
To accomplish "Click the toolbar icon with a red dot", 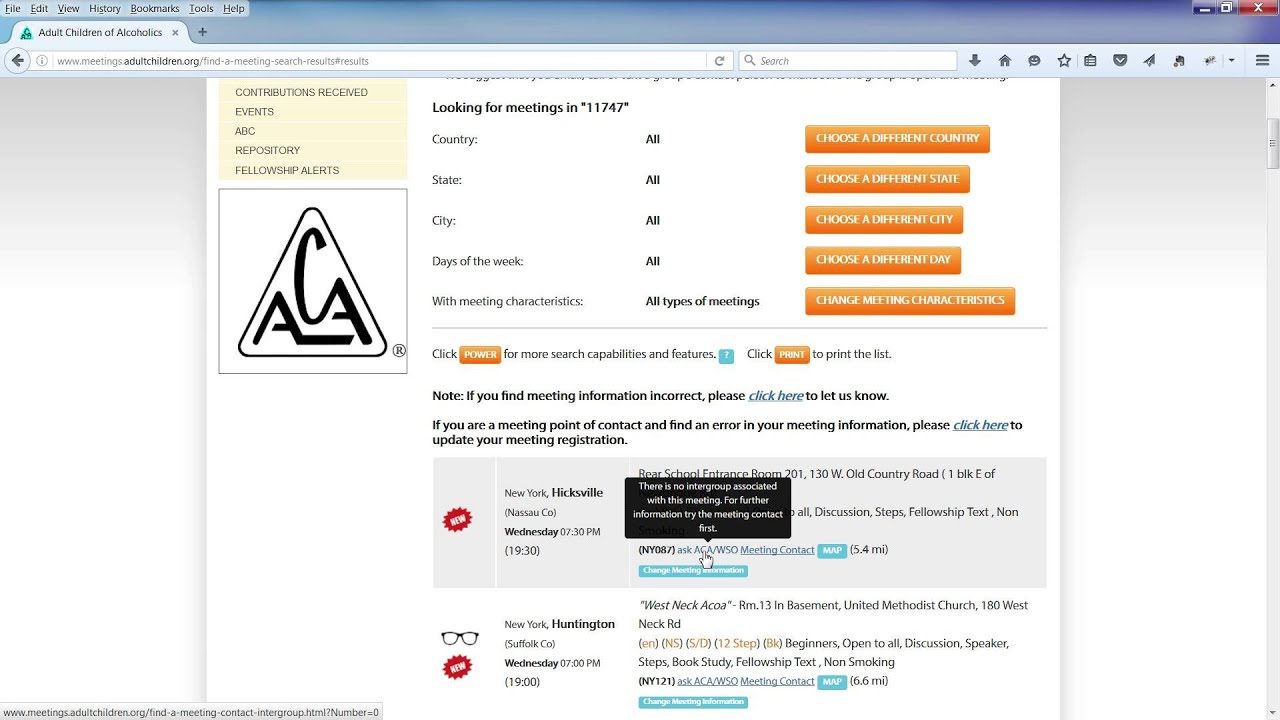I will coord(1180,61).
